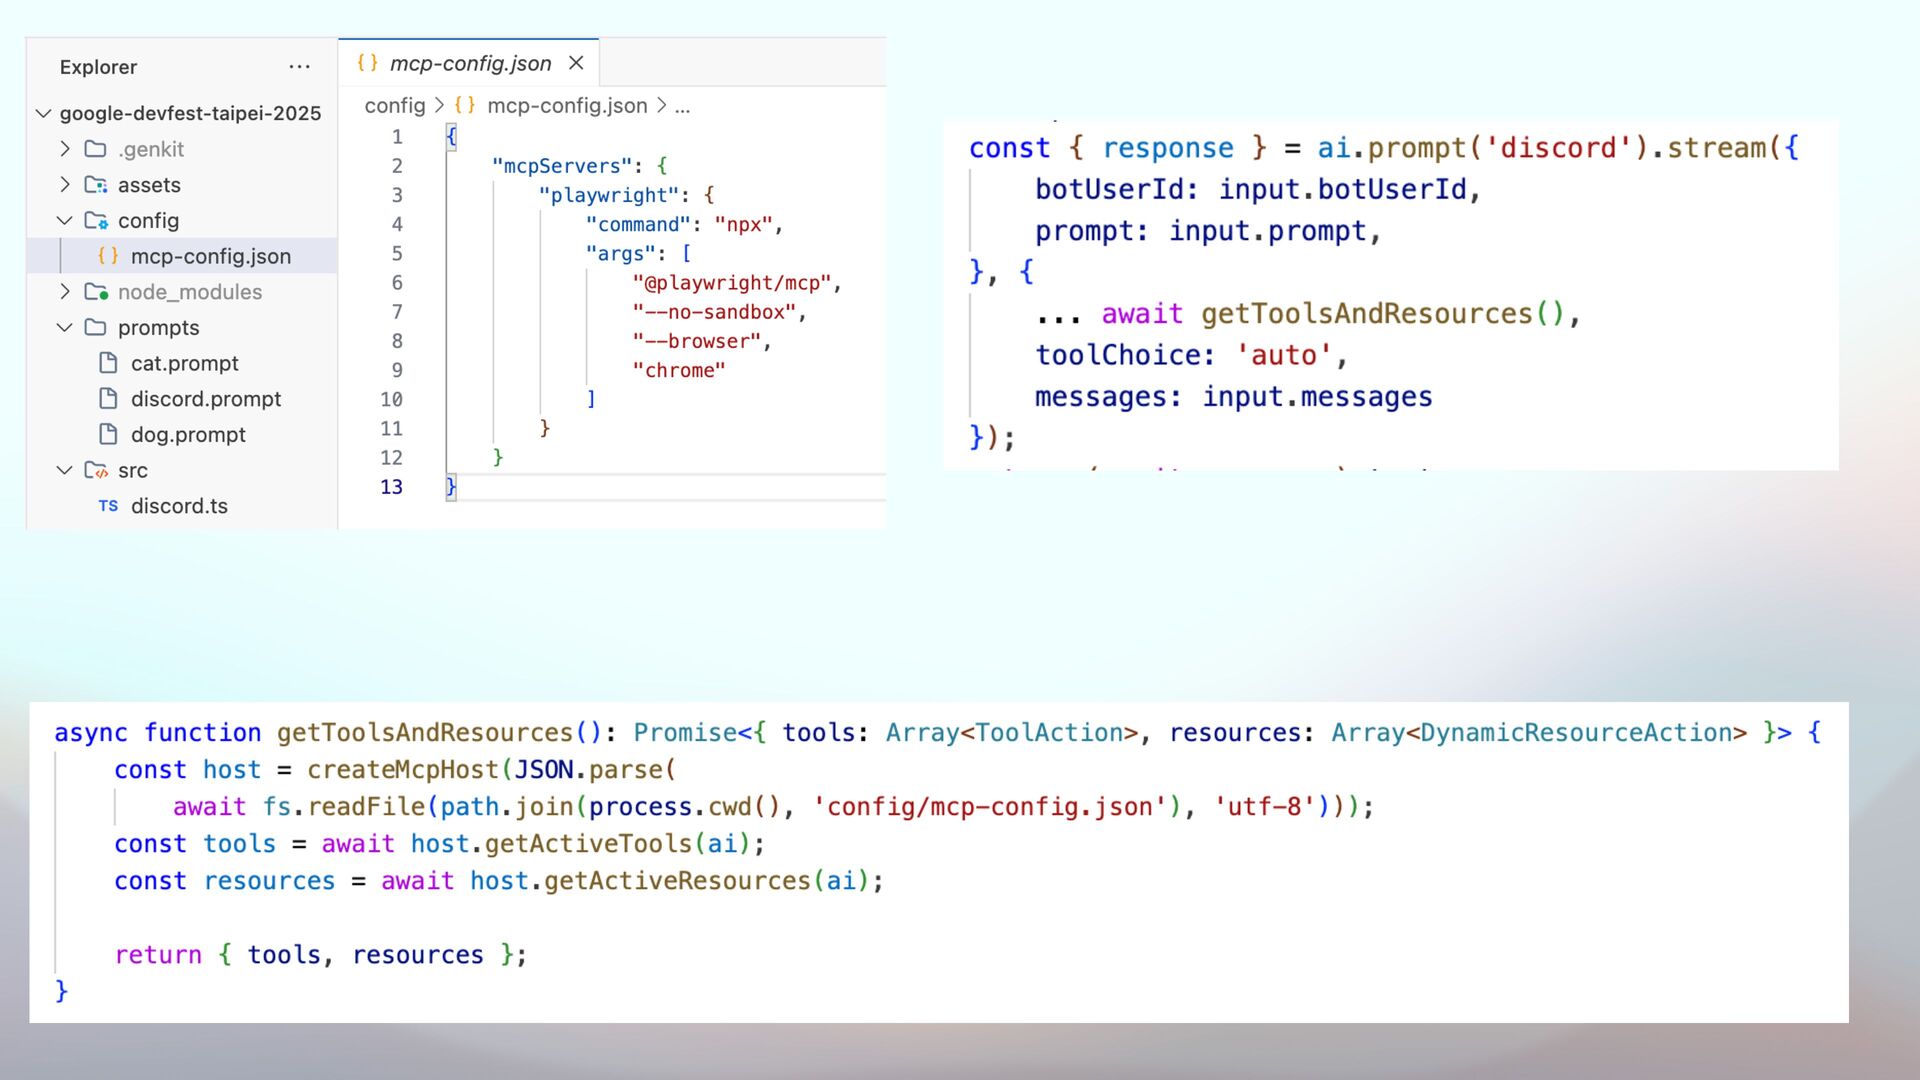Screen dimensions: 1920x1080
Task: Click the discord.prompt file icon
Action: point(108,399)
